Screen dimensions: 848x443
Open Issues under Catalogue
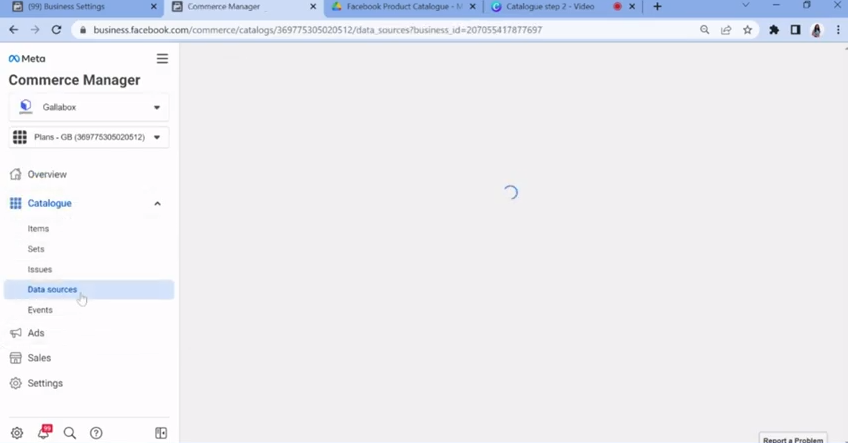click(x=39, y=269)
